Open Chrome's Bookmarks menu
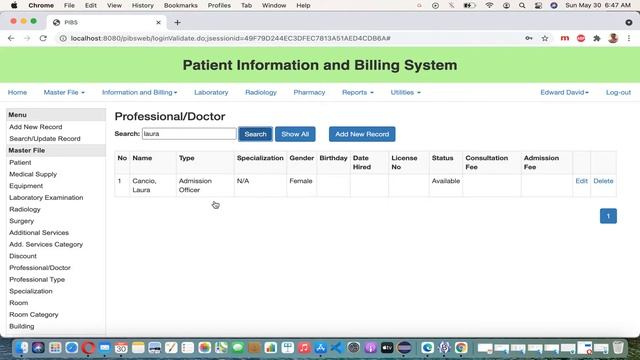The width and height of the screenshot is (640, 360). [x=180, y=5]
